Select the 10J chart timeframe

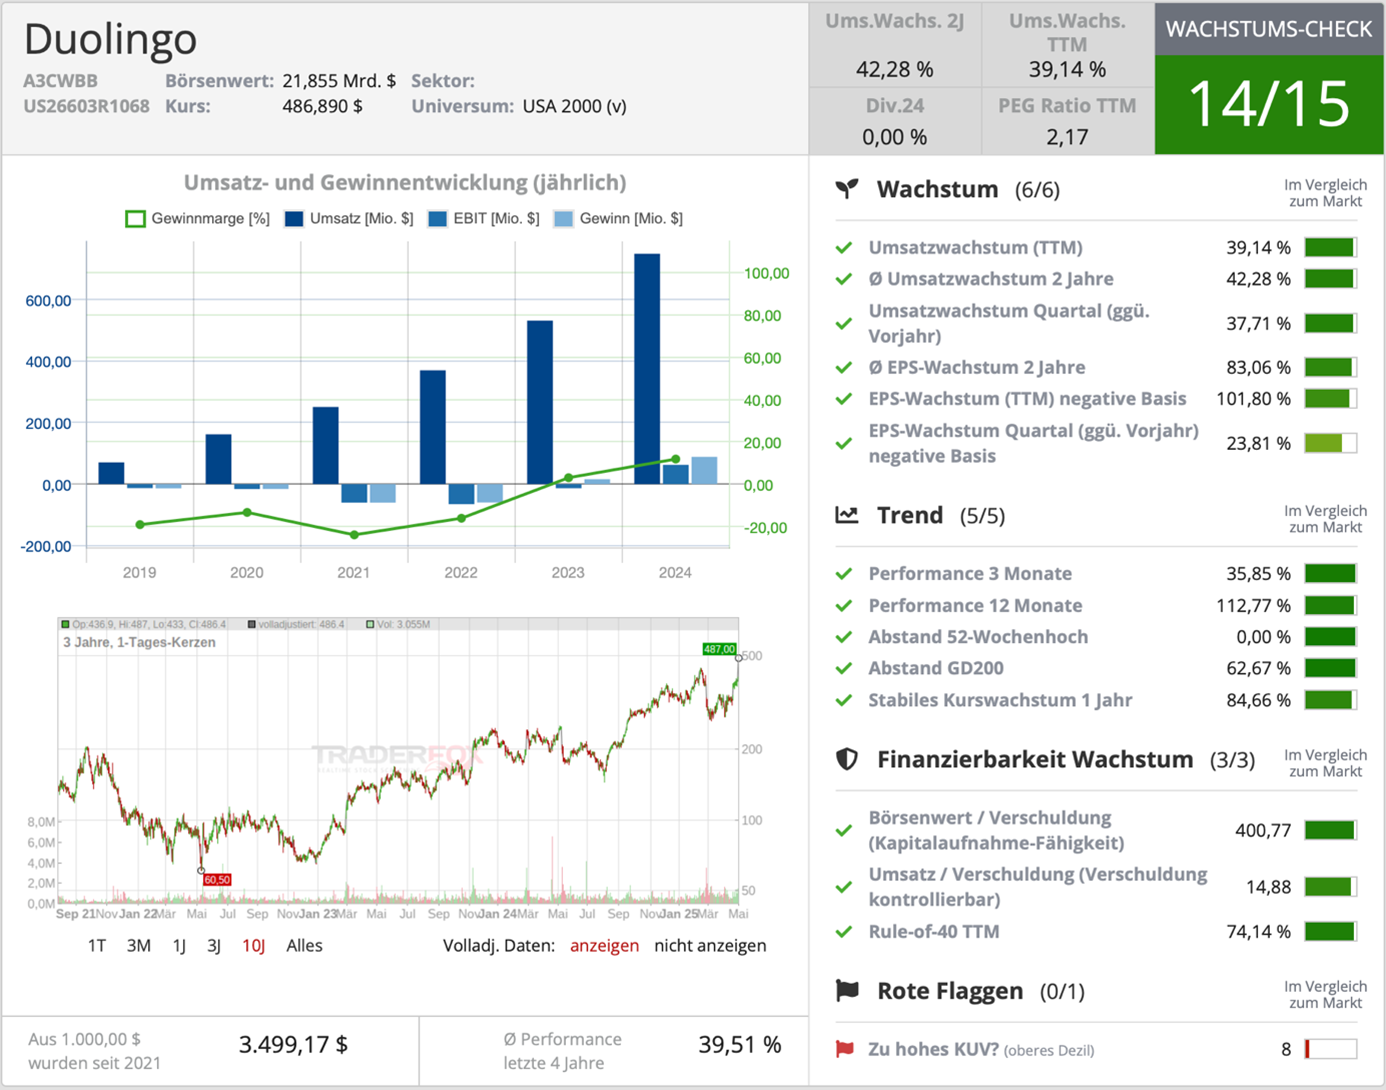coord(253,945)
